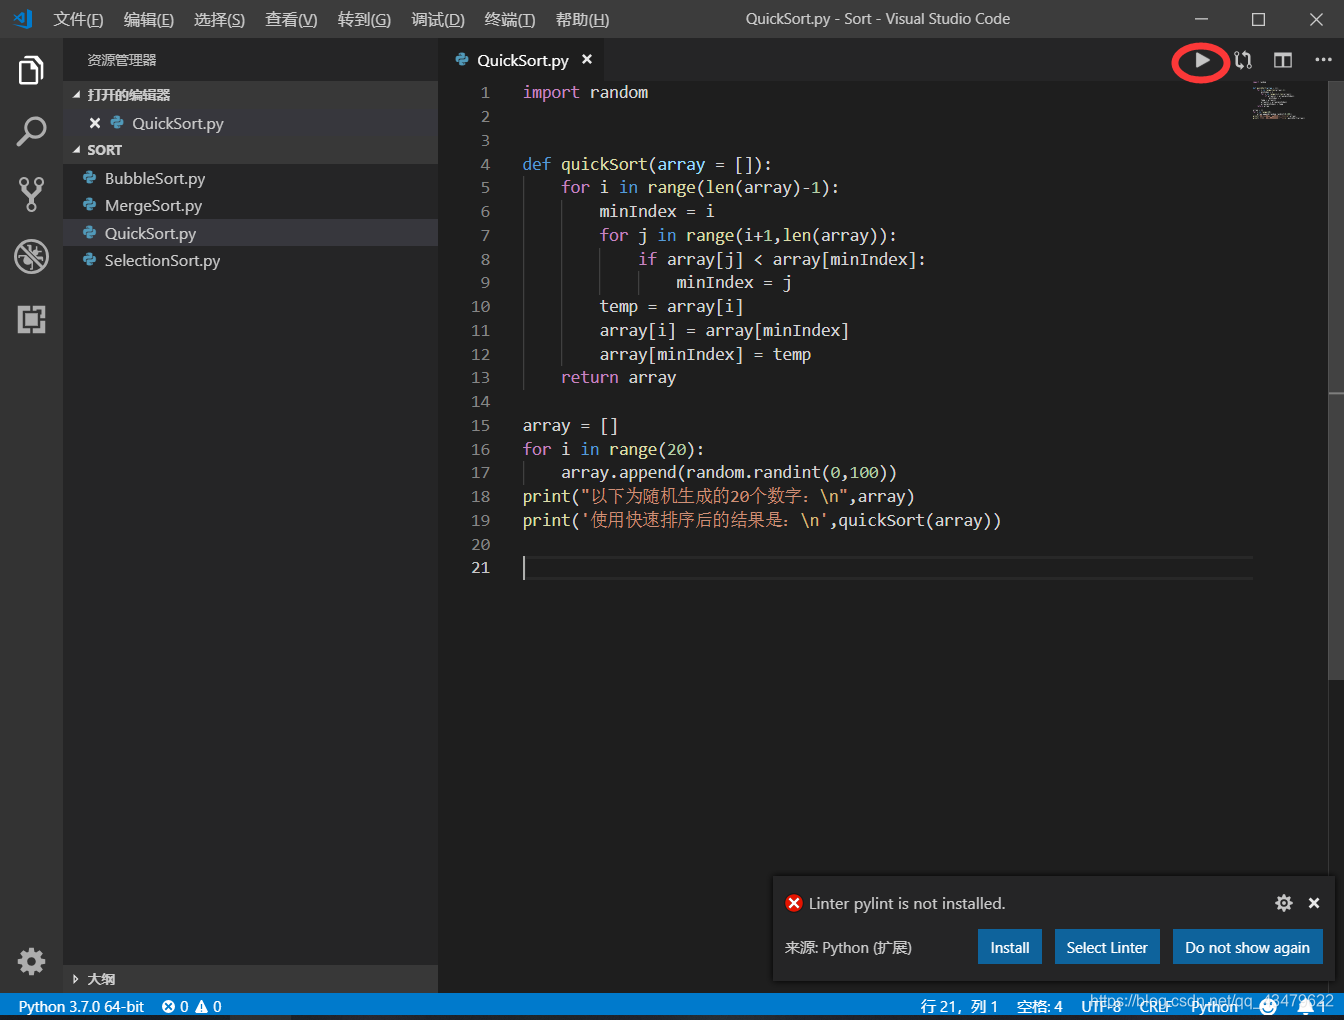Run the Python file with the play button
The height and width of the screenshot is (1020, 1344).
point(1200,61)
